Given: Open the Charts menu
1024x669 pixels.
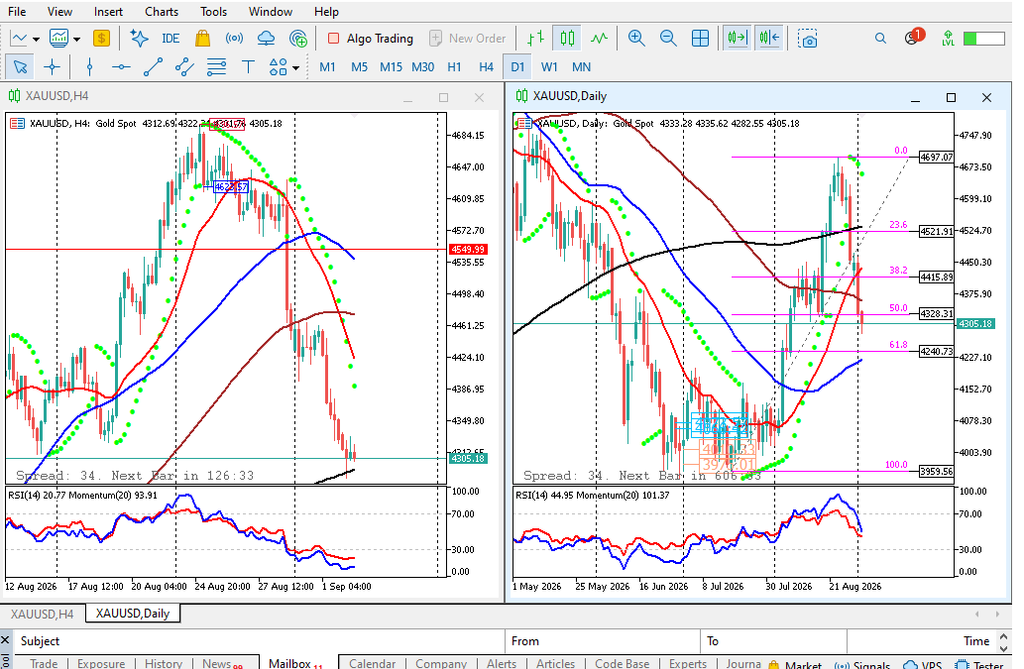Looking at the screenshot, I should pos(161,12).
